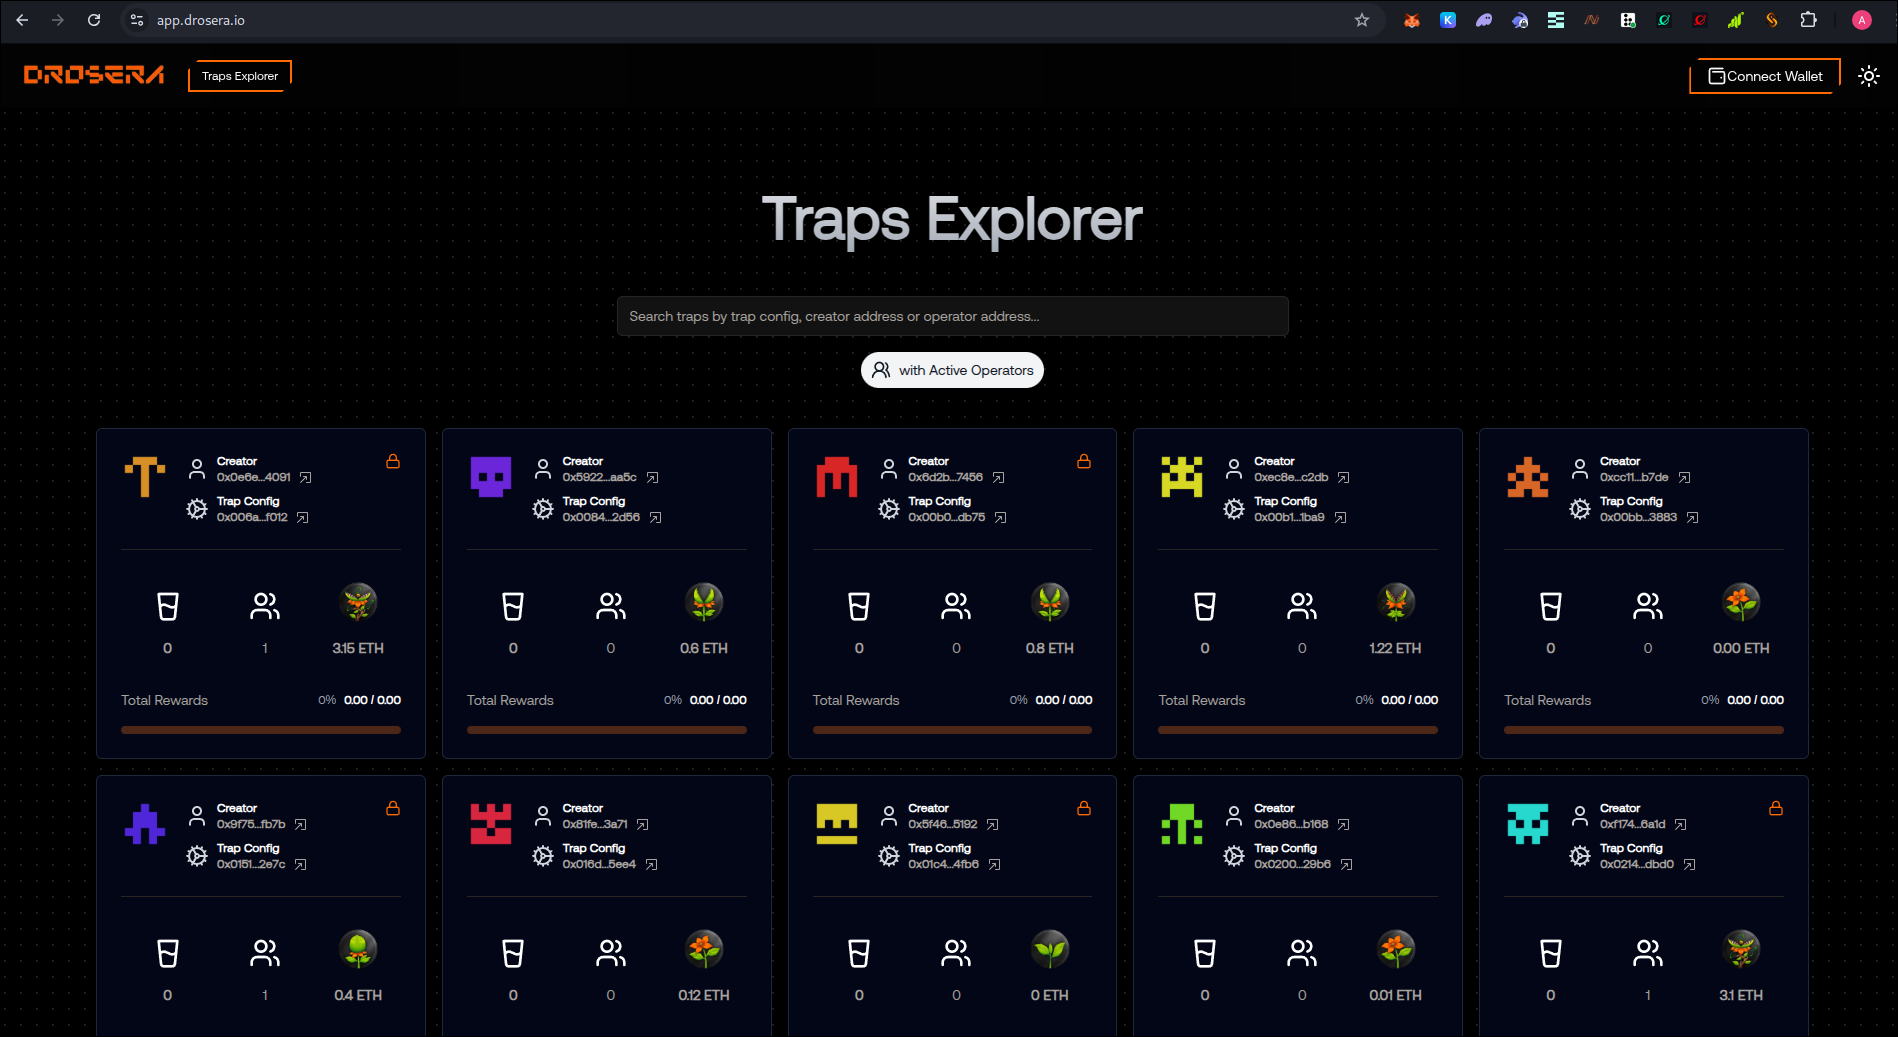This screenshot has width=1898, height=1037.
Task: Click the yellow pixel avatar of trap 0x00b1...1ba9
Action: pyautogui.click(x=1182, y=477)
